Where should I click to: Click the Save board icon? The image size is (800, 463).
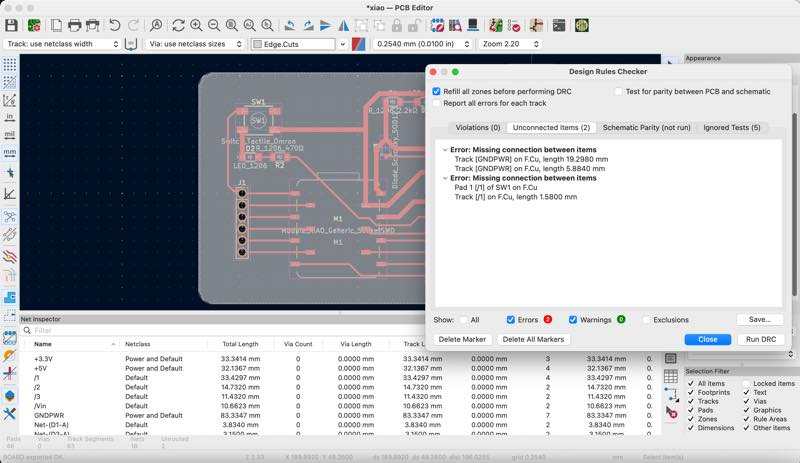[x=11, y=25]
